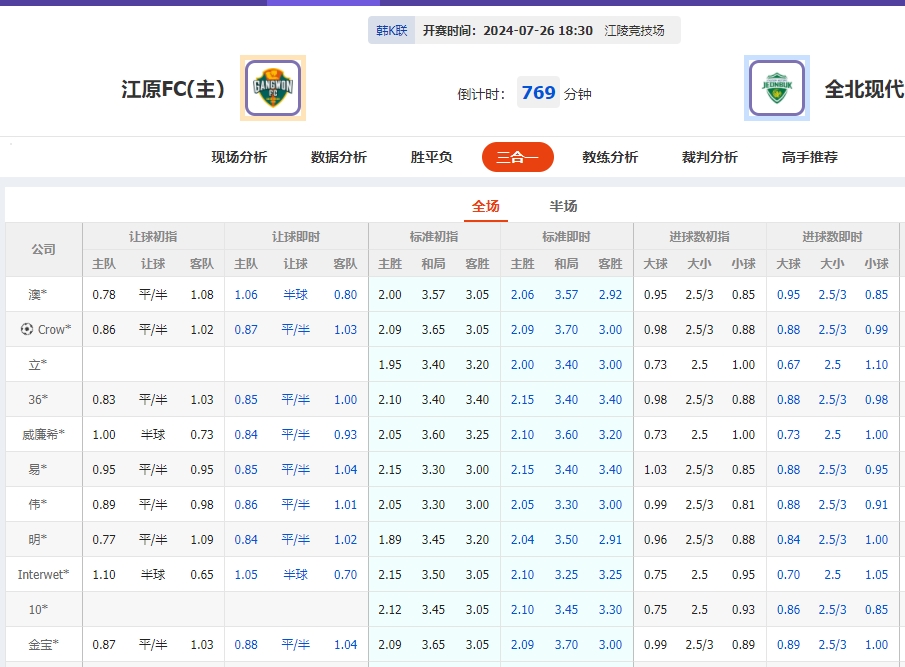Open the 教练分析 tab
This screenshot has height=667, width=905.
coord(609,157)
